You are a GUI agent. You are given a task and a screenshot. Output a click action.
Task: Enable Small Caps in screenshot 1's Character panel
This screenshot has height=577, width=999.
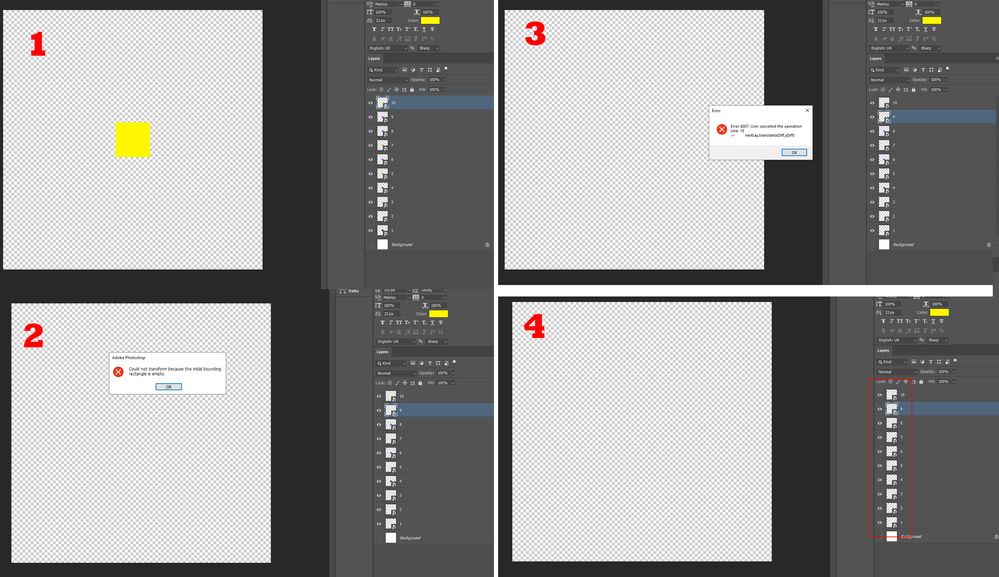click(x=399, y=29)
